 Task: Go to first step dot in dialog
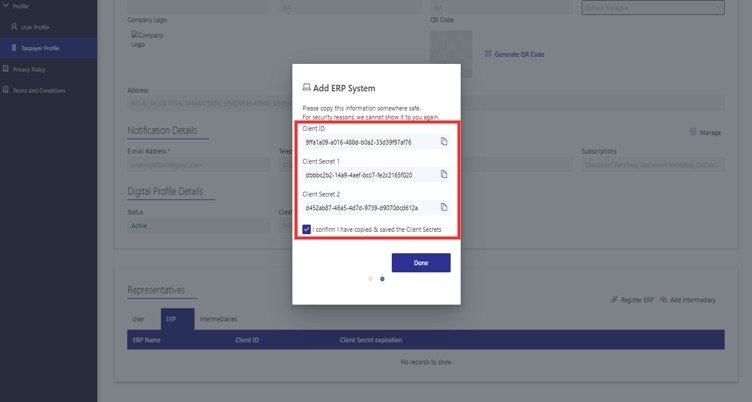pos(370,279)
